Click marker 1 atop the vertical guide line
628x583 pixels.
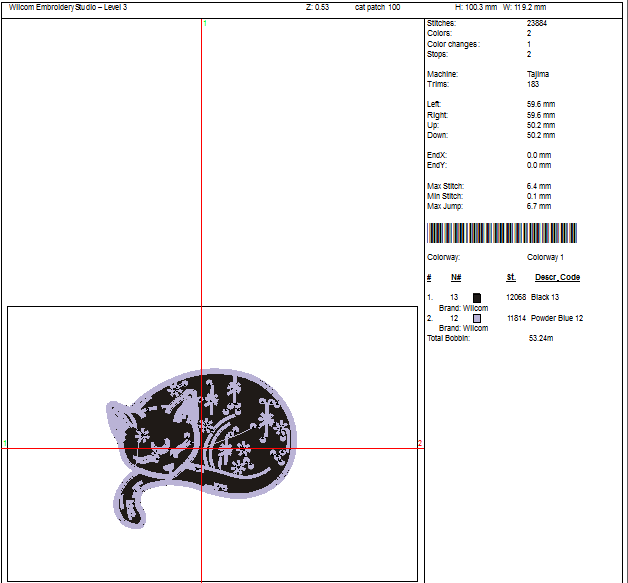[x=205, y=23]
